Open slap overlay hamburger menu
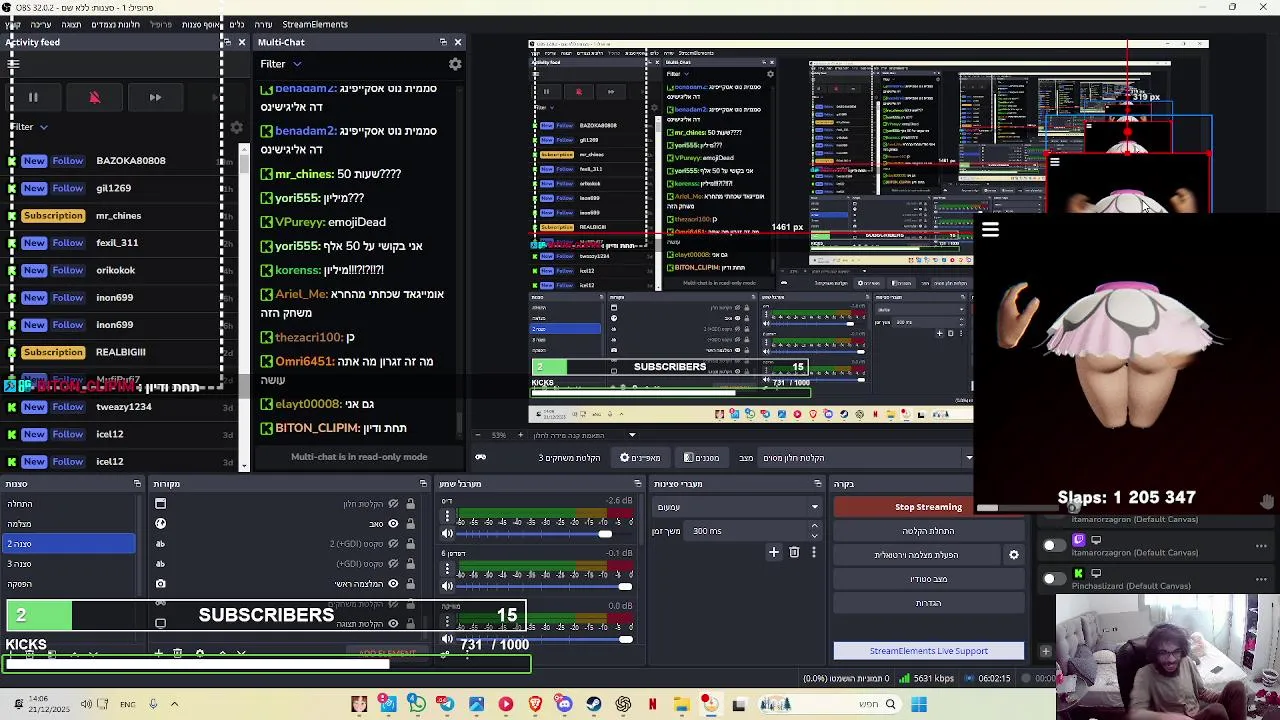The image size is (1280, 720). tap(990, 230)
